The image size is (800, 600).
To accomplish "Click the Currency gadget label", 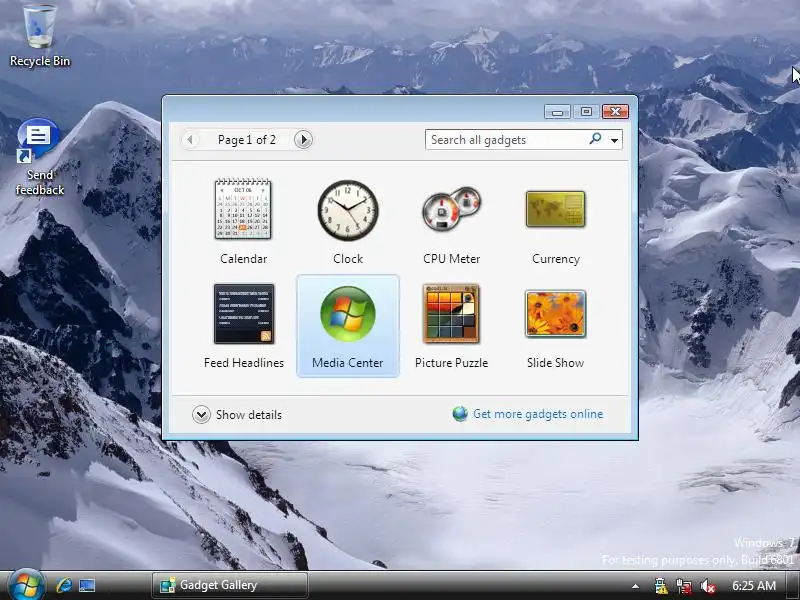I will tap(556, 259).
